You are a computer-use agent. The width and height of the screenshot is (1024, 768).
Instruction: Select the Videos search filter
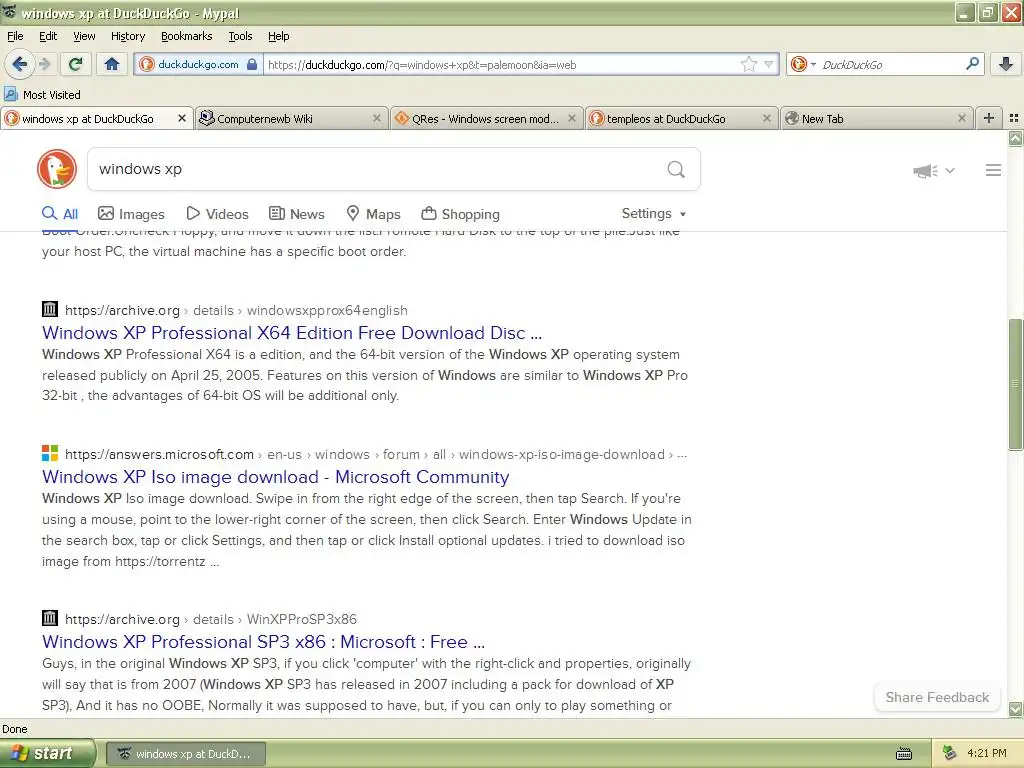[x=217, y=214]
